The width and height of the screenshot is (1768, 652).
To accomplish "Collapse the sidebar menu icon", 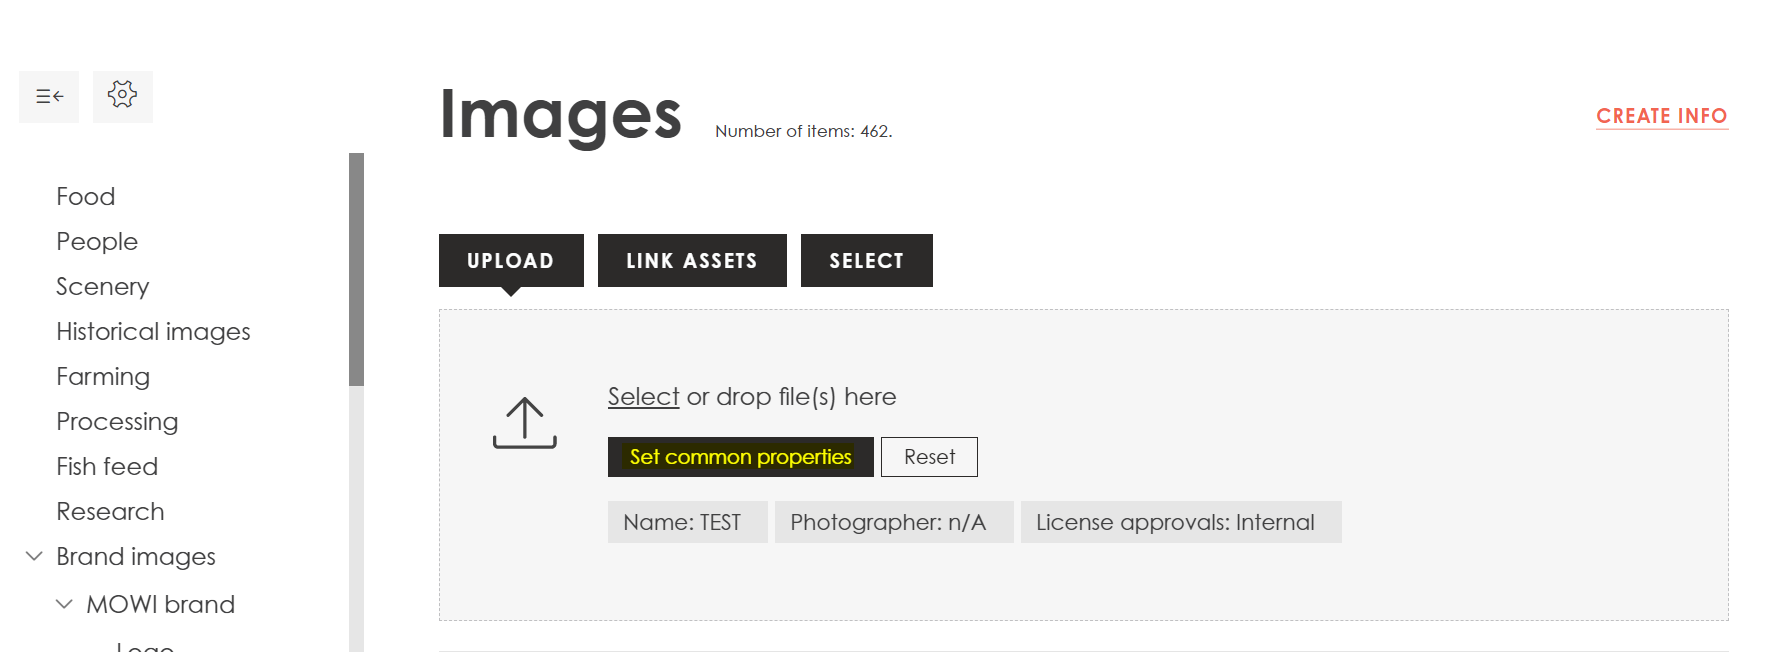I will coord(49,97).
